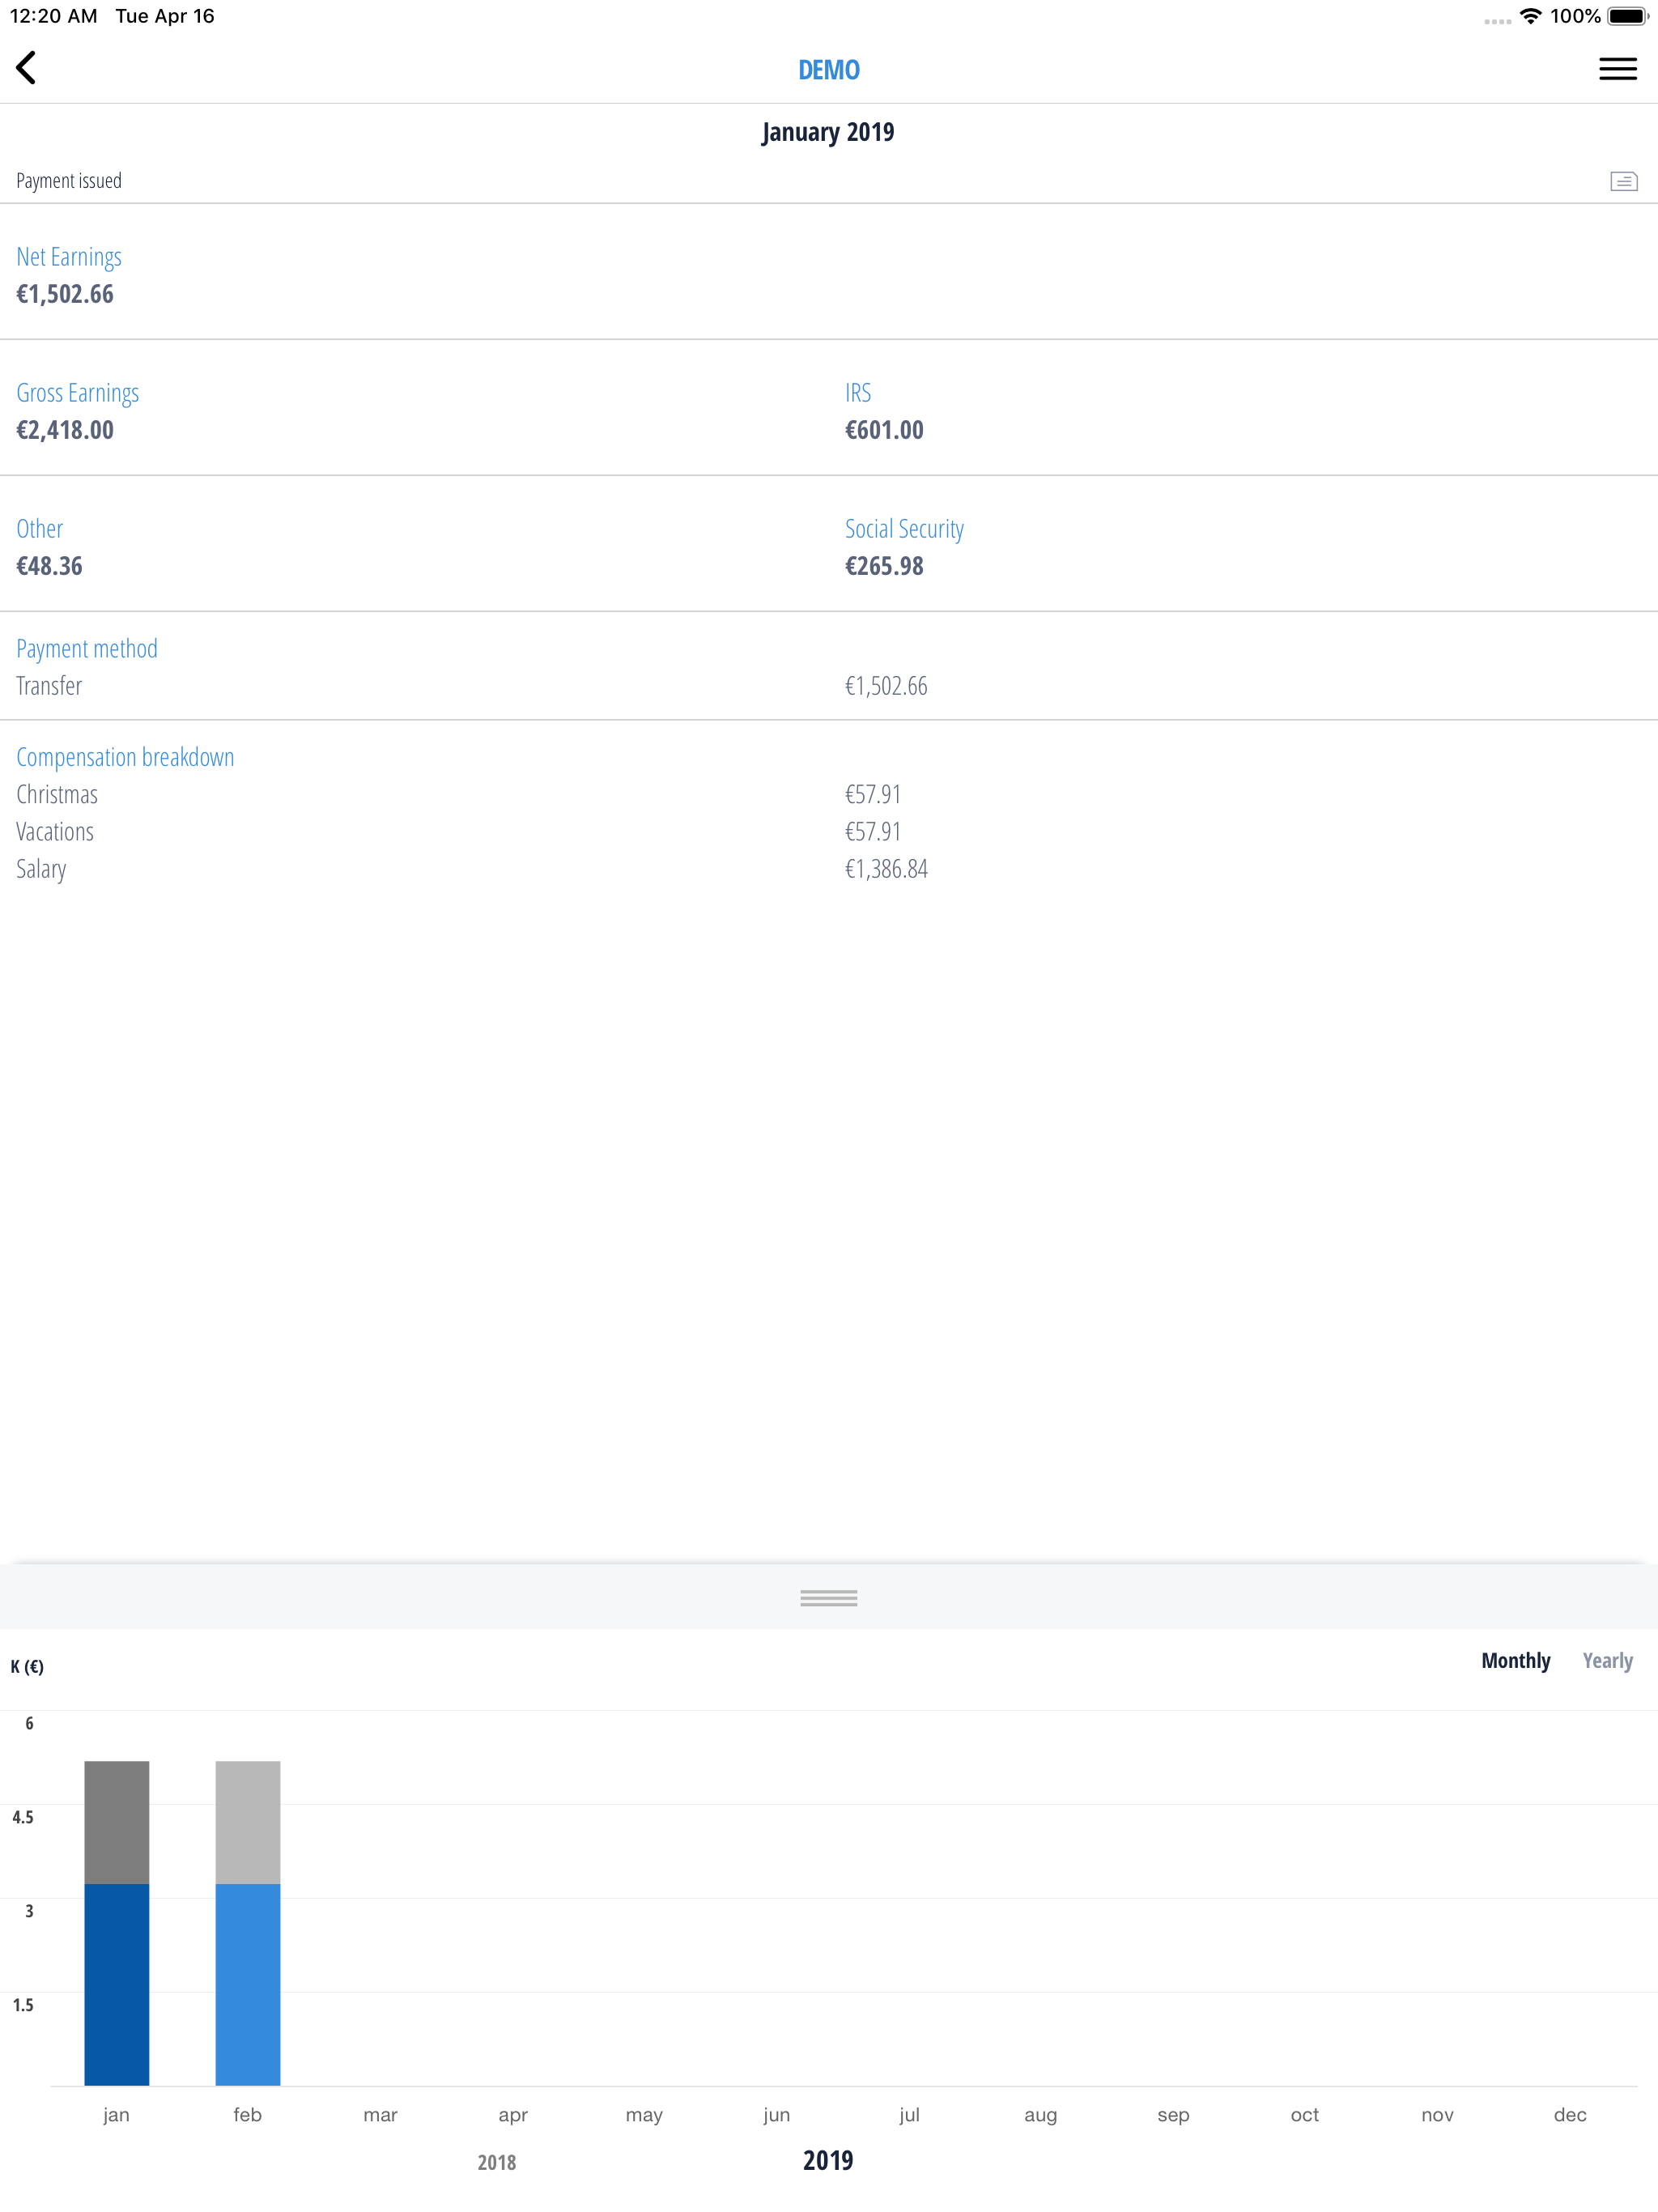Select the 2019 year label
The width and height of the screenshot is (1658, 2212).
pyautogui.click(x=828, y=2160)
